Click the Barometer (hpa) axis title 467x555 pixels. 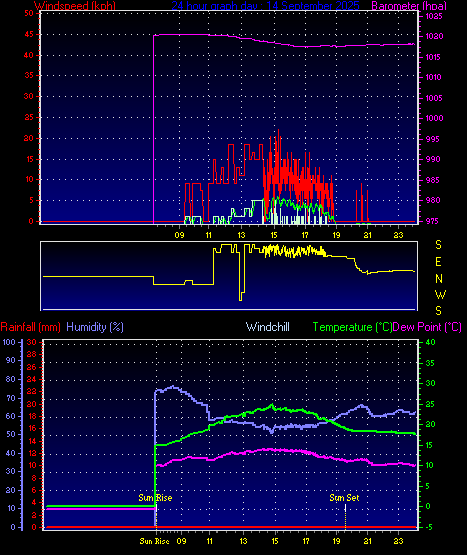409,6
